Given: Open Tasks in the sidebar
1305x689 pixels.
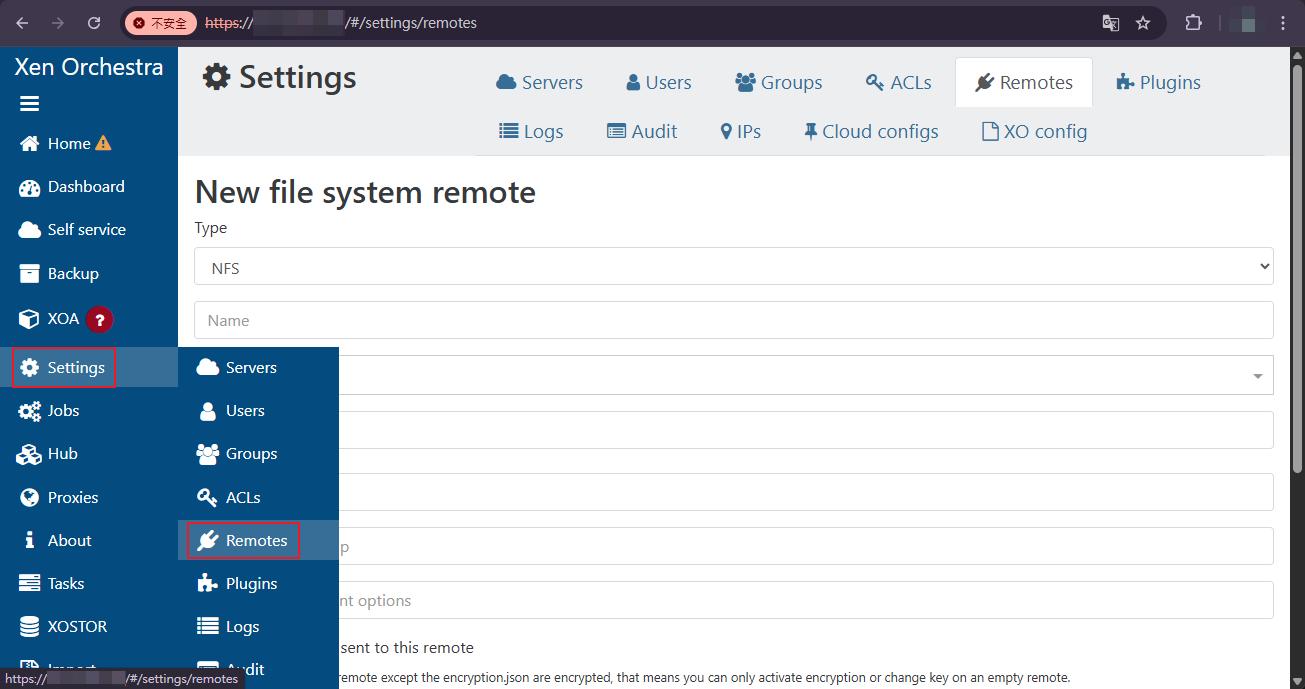Looking at the screenshot, I should 52,584.
